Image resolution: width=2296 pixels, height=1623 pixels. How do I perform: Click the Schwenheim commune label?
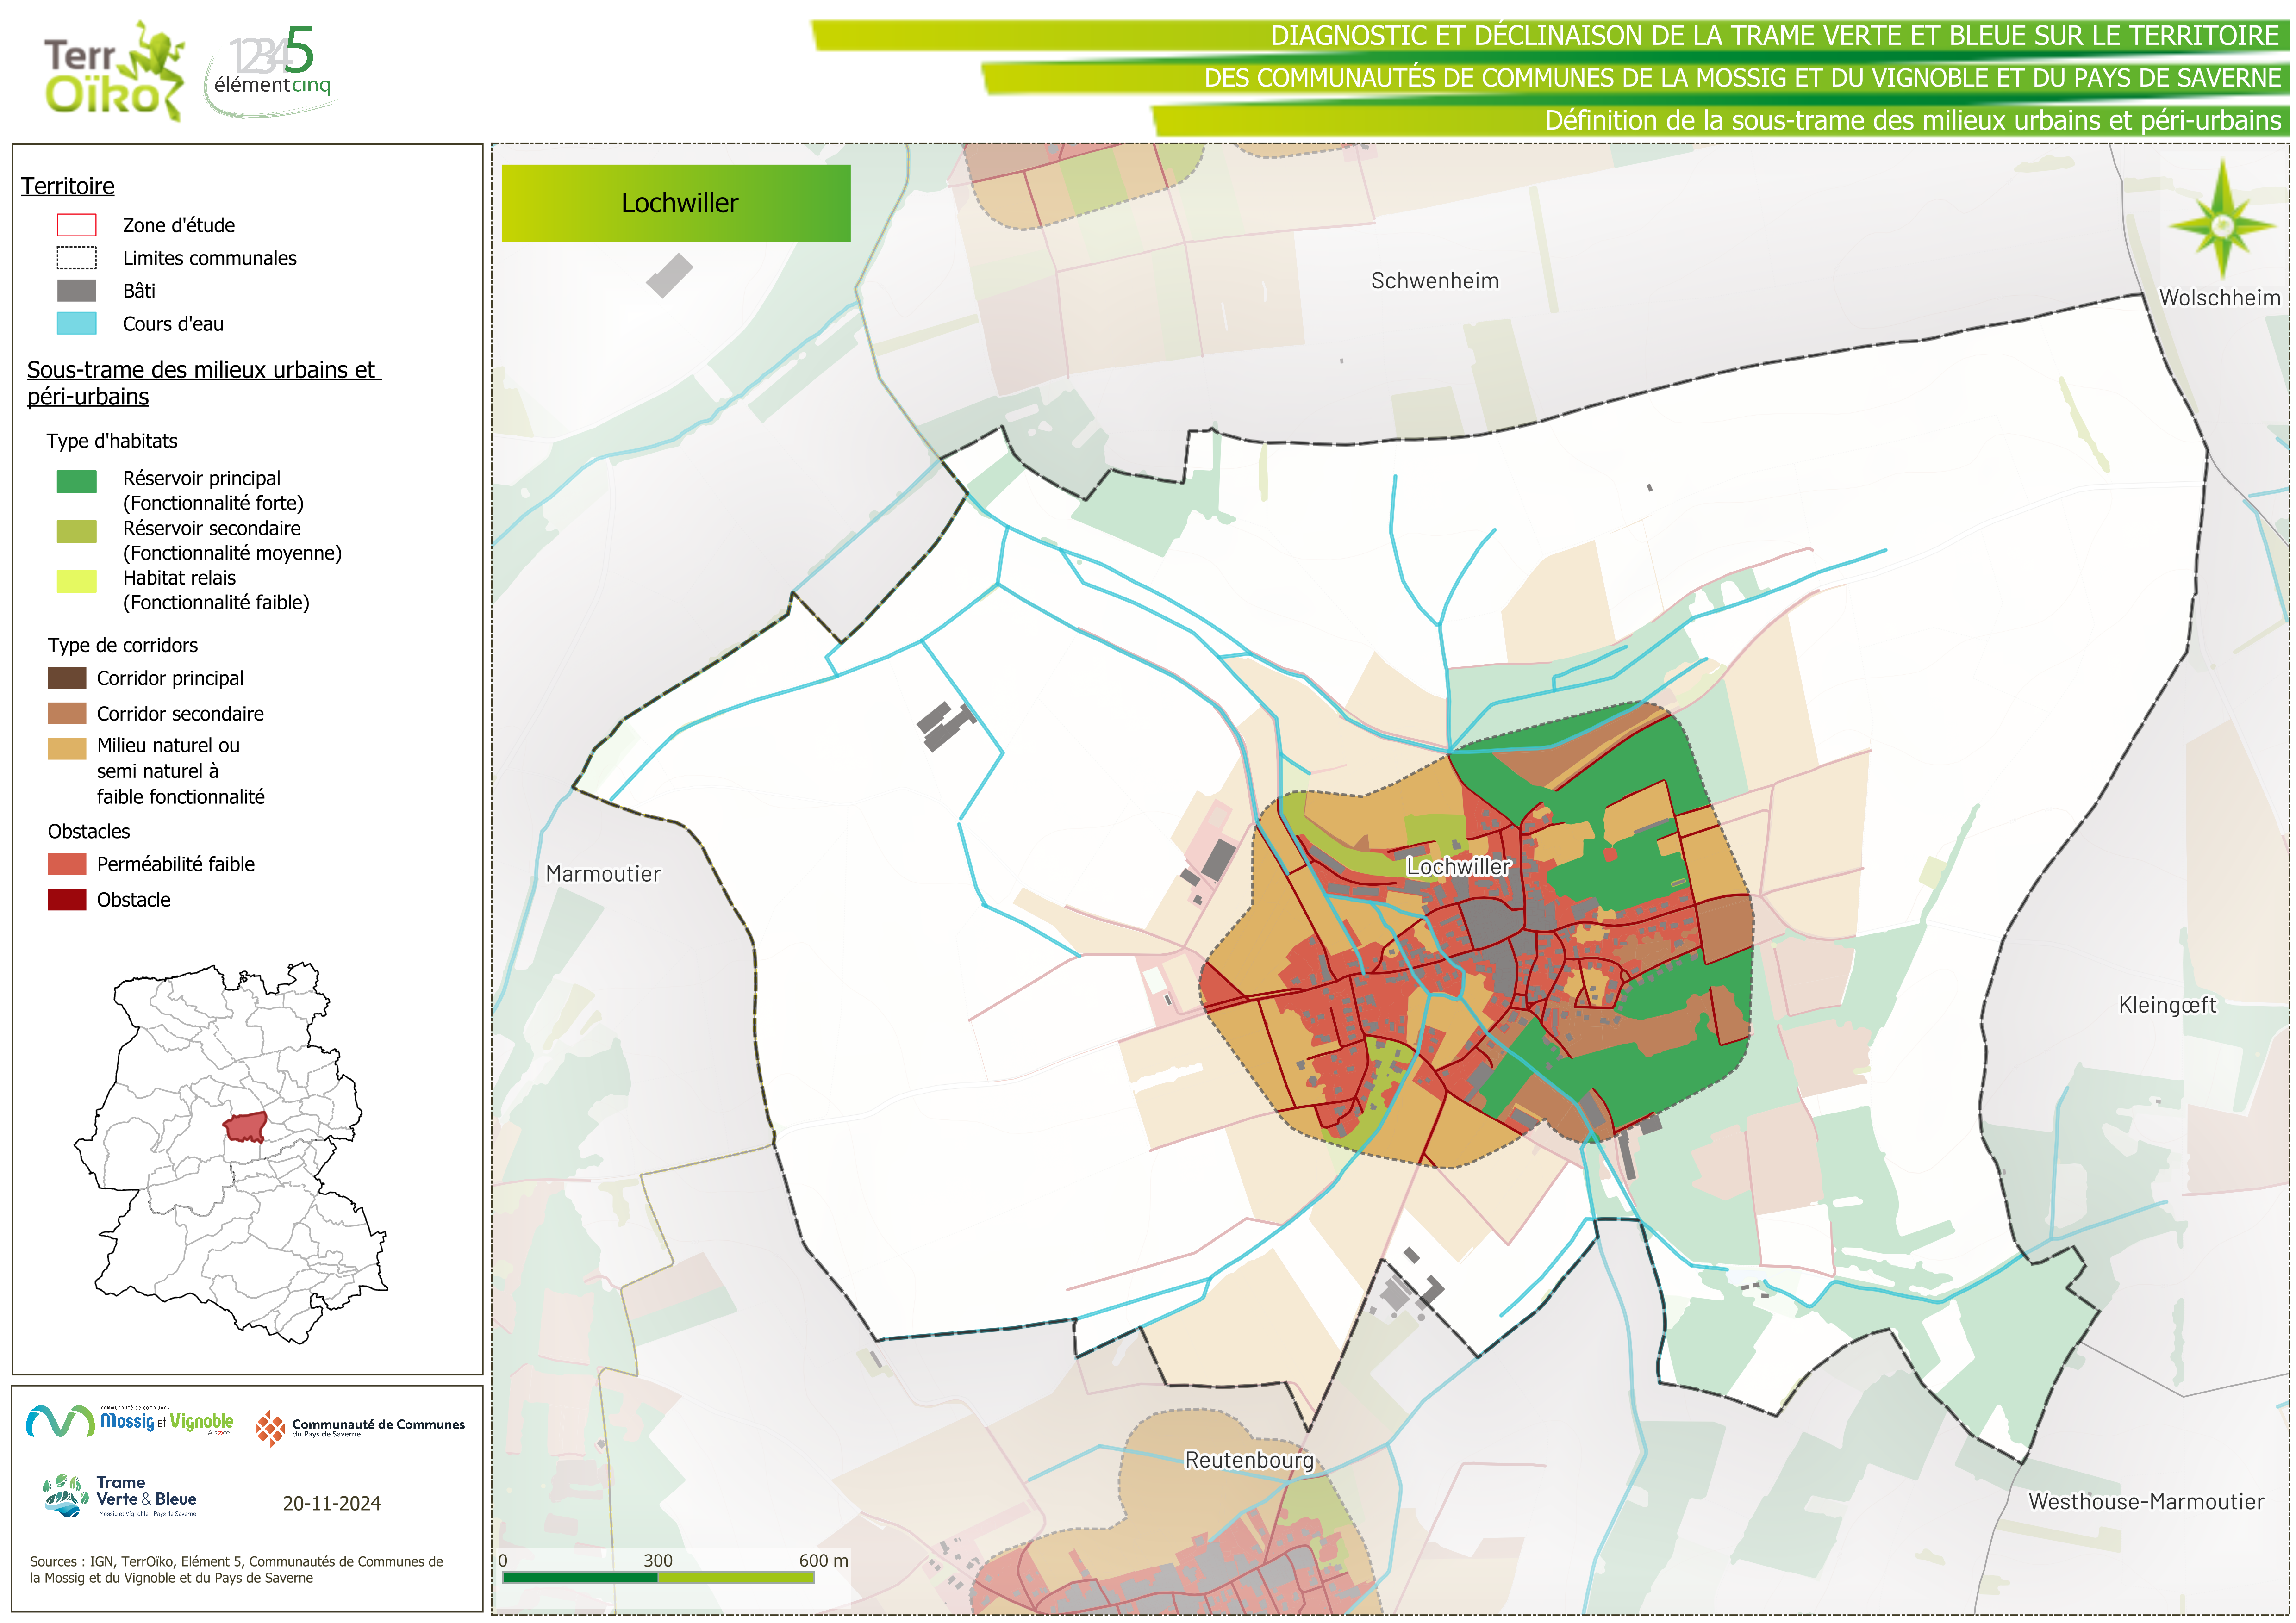[1434, 281]
